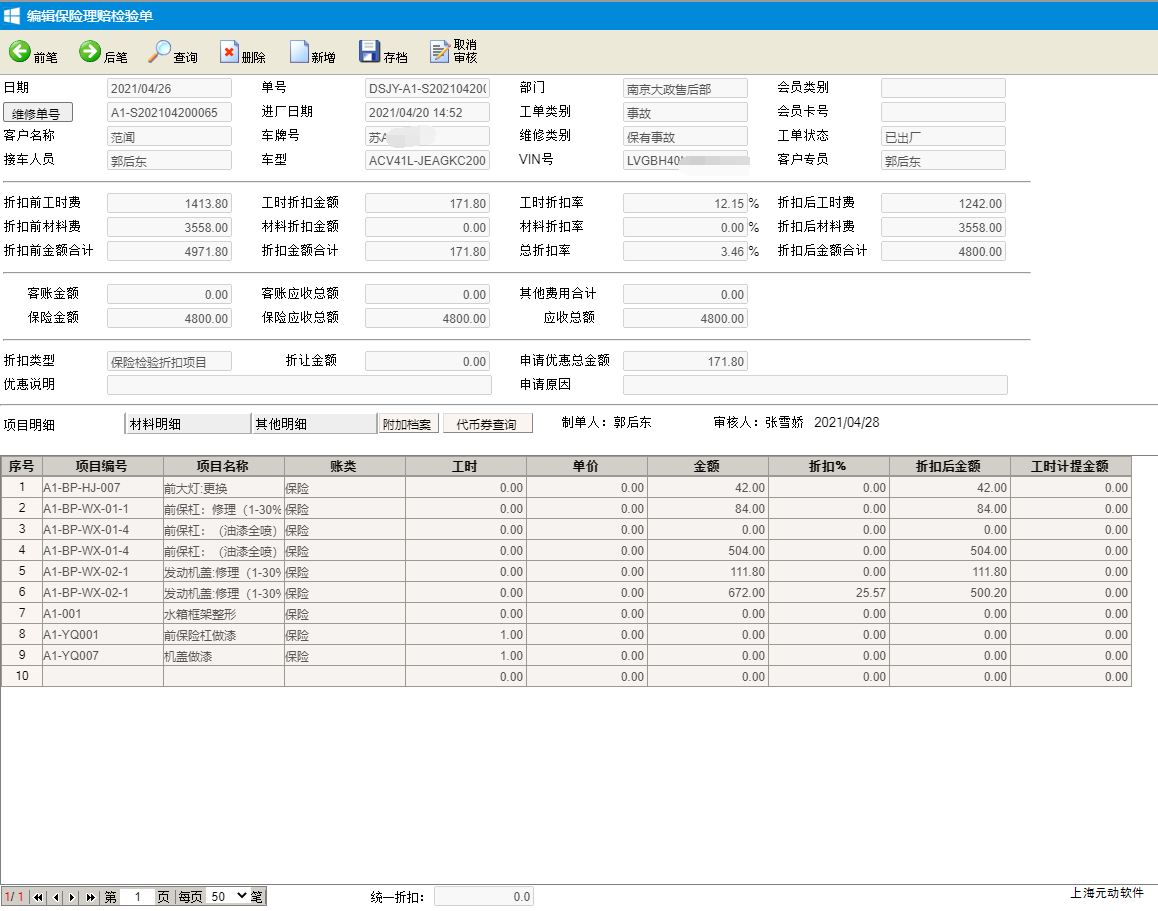Click the 前笔 previous record arrow icon
The image size is (1158, 911).
pyautogui.click(x=19, y=53)
